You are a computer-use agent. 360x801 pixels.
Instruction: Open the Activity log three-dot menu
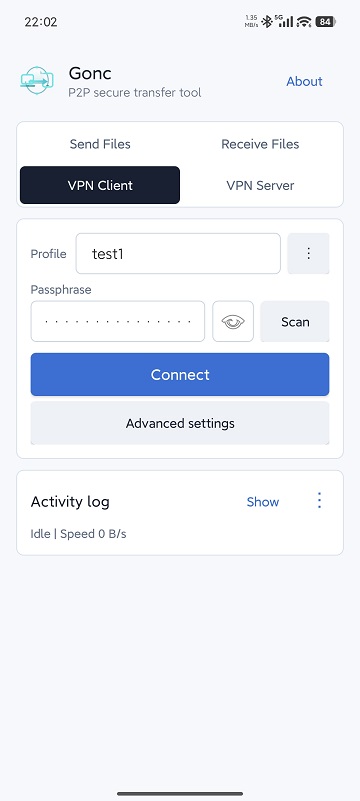(319, 501)
